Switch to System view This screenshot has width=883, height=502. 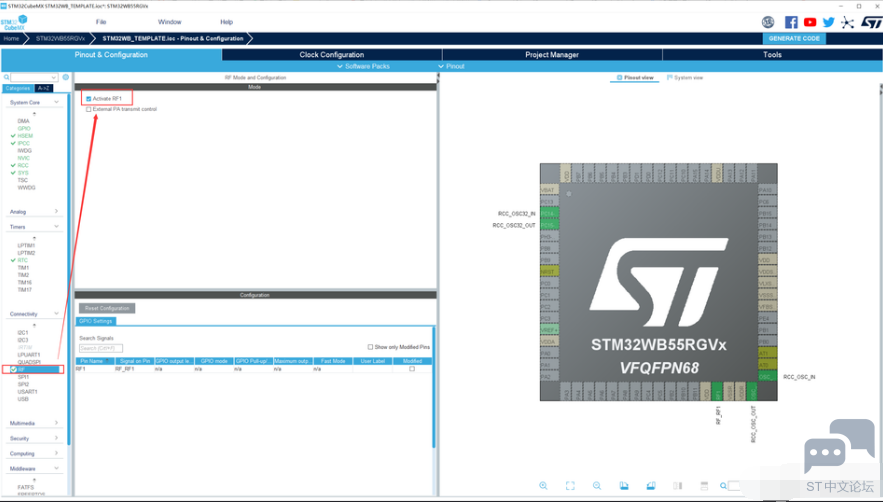(685, 78)
